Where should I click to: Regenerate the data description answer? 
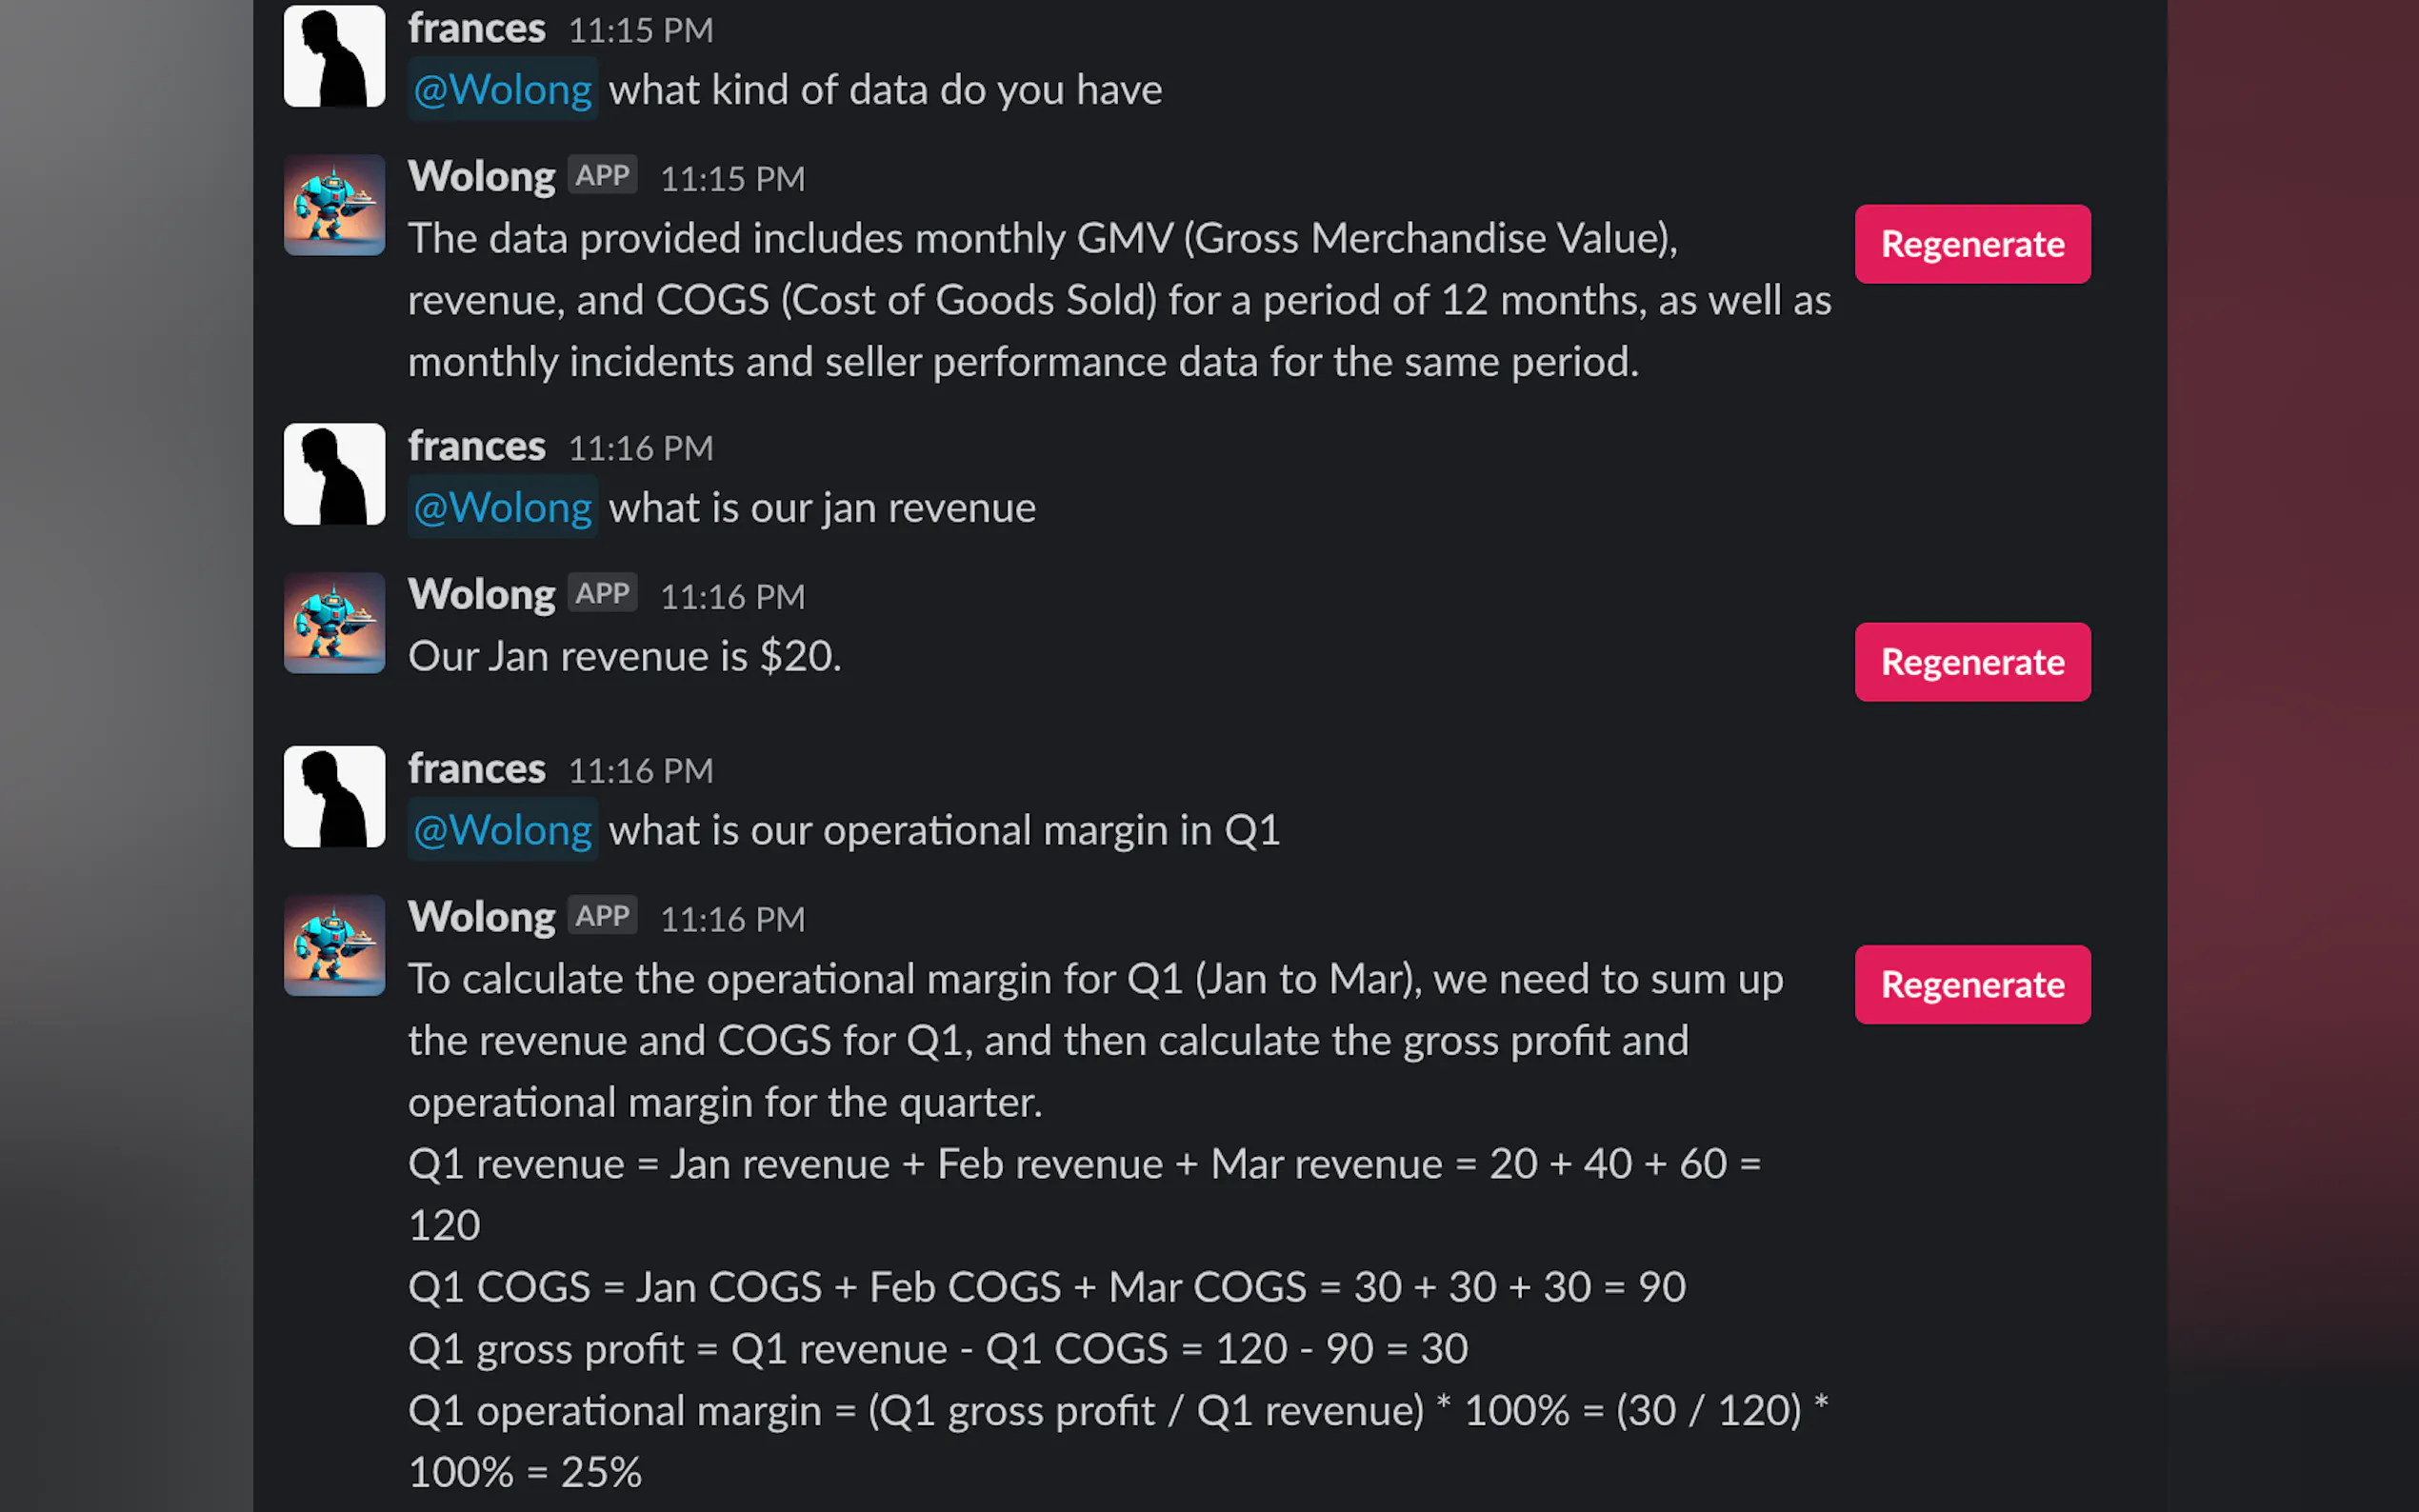[1971, 244]
